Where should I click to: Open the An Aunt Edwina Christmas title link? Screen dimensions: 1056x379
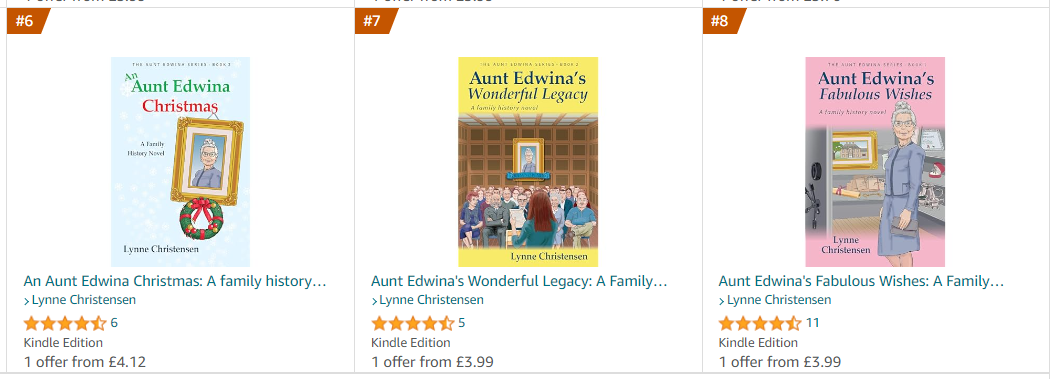click(175, 281)
